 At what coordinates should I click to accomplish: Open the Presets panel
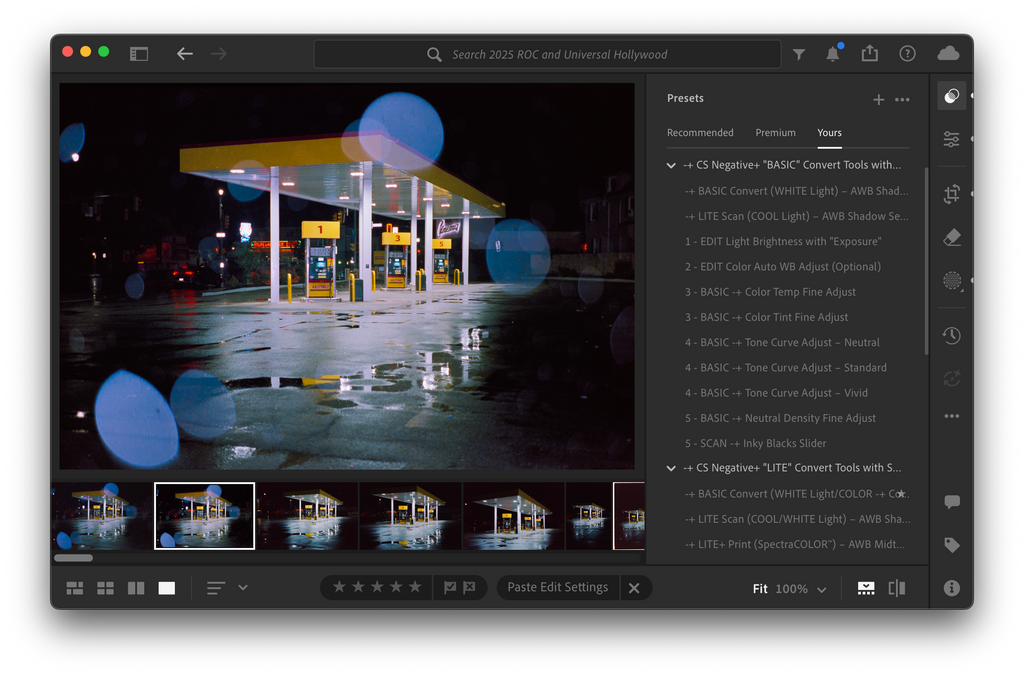[x=951, y=95]
